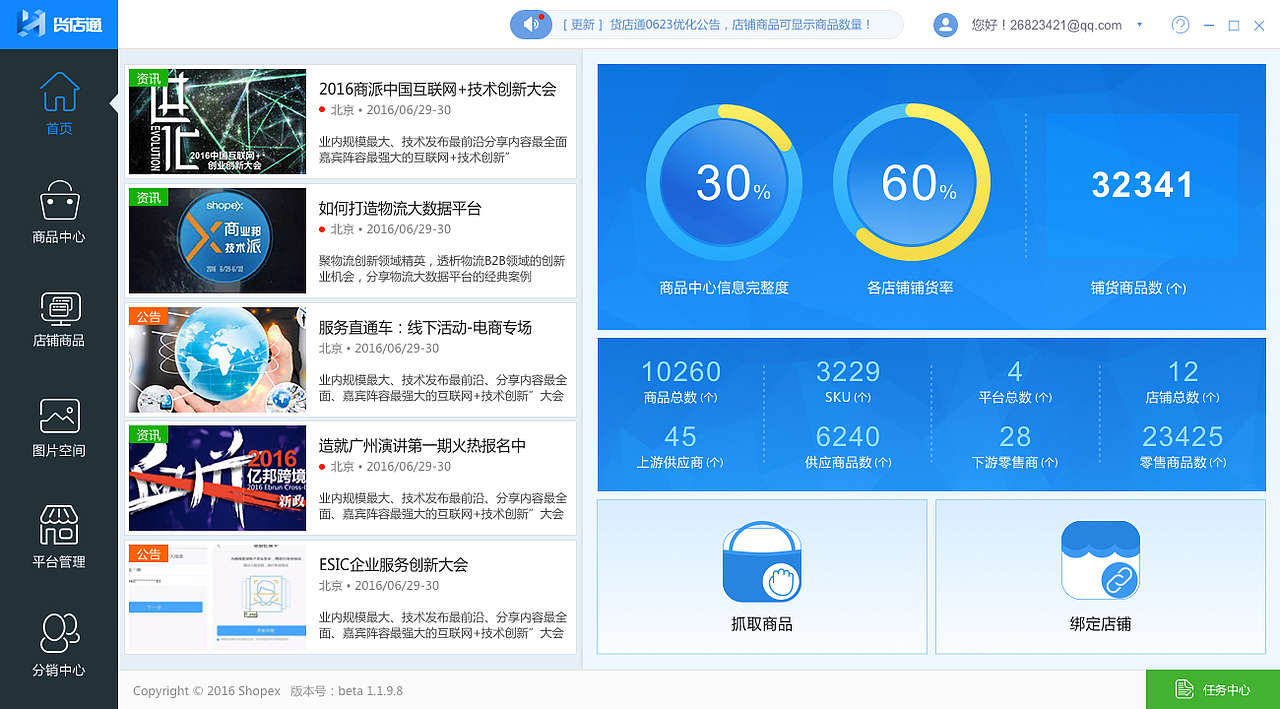1280x709 pixels.
Task: Click 聚物流创新领域精英 article summary
Action: (442, 268)
